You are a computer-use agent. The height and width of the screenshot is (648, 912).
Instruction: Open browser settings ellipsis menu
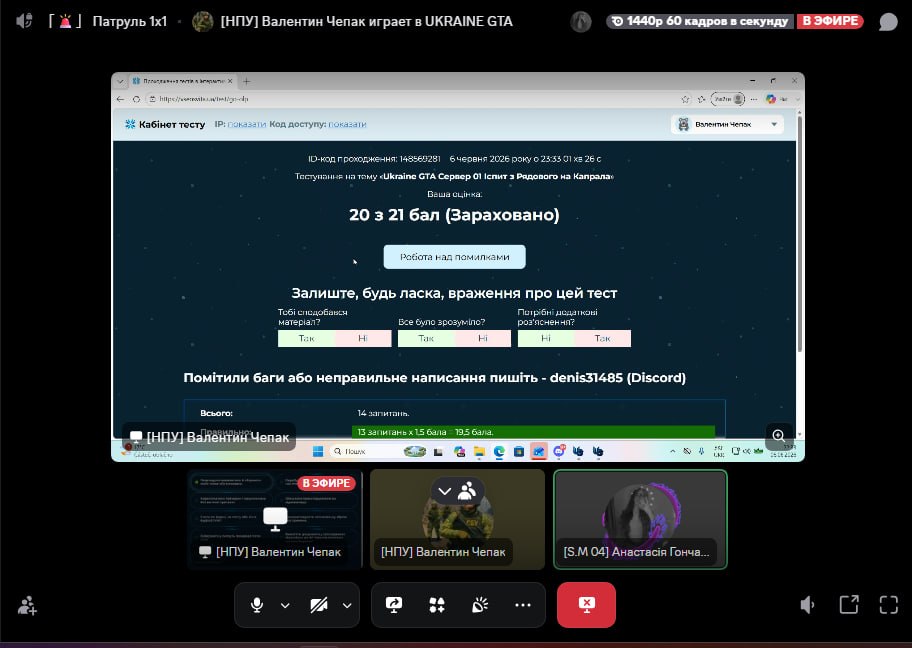click(x=754, y=99)
